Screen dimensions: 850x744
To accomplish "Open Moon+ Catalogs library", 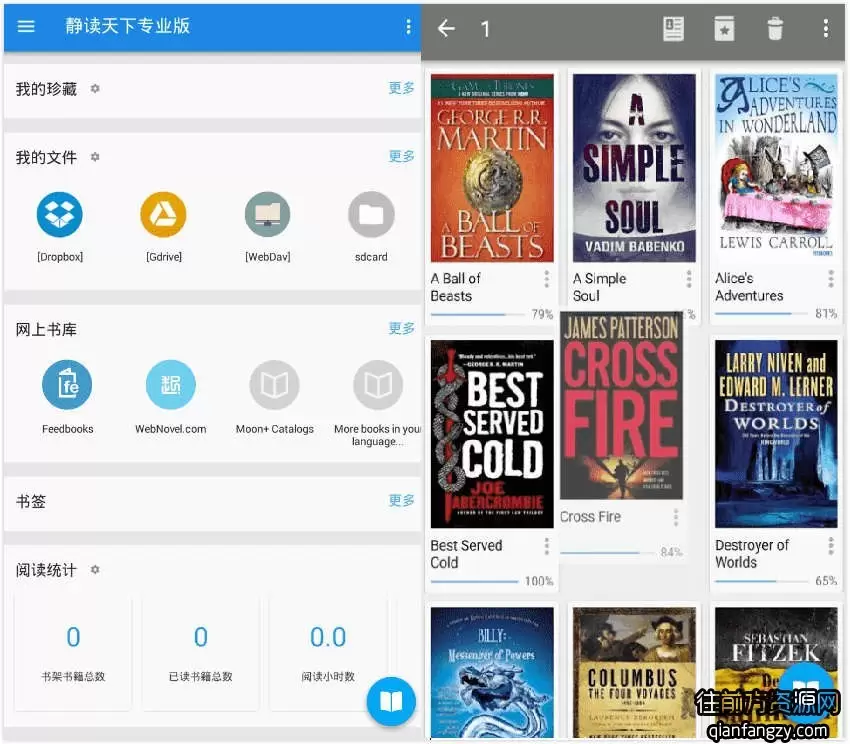I will tap(274, 385).
